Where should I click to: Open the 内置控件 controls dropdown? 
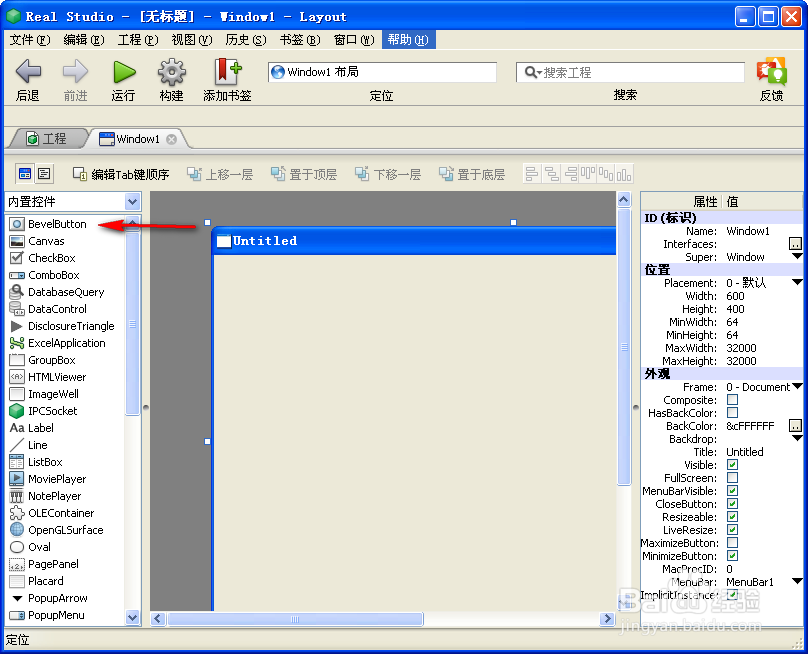click(x=132, y=202)
